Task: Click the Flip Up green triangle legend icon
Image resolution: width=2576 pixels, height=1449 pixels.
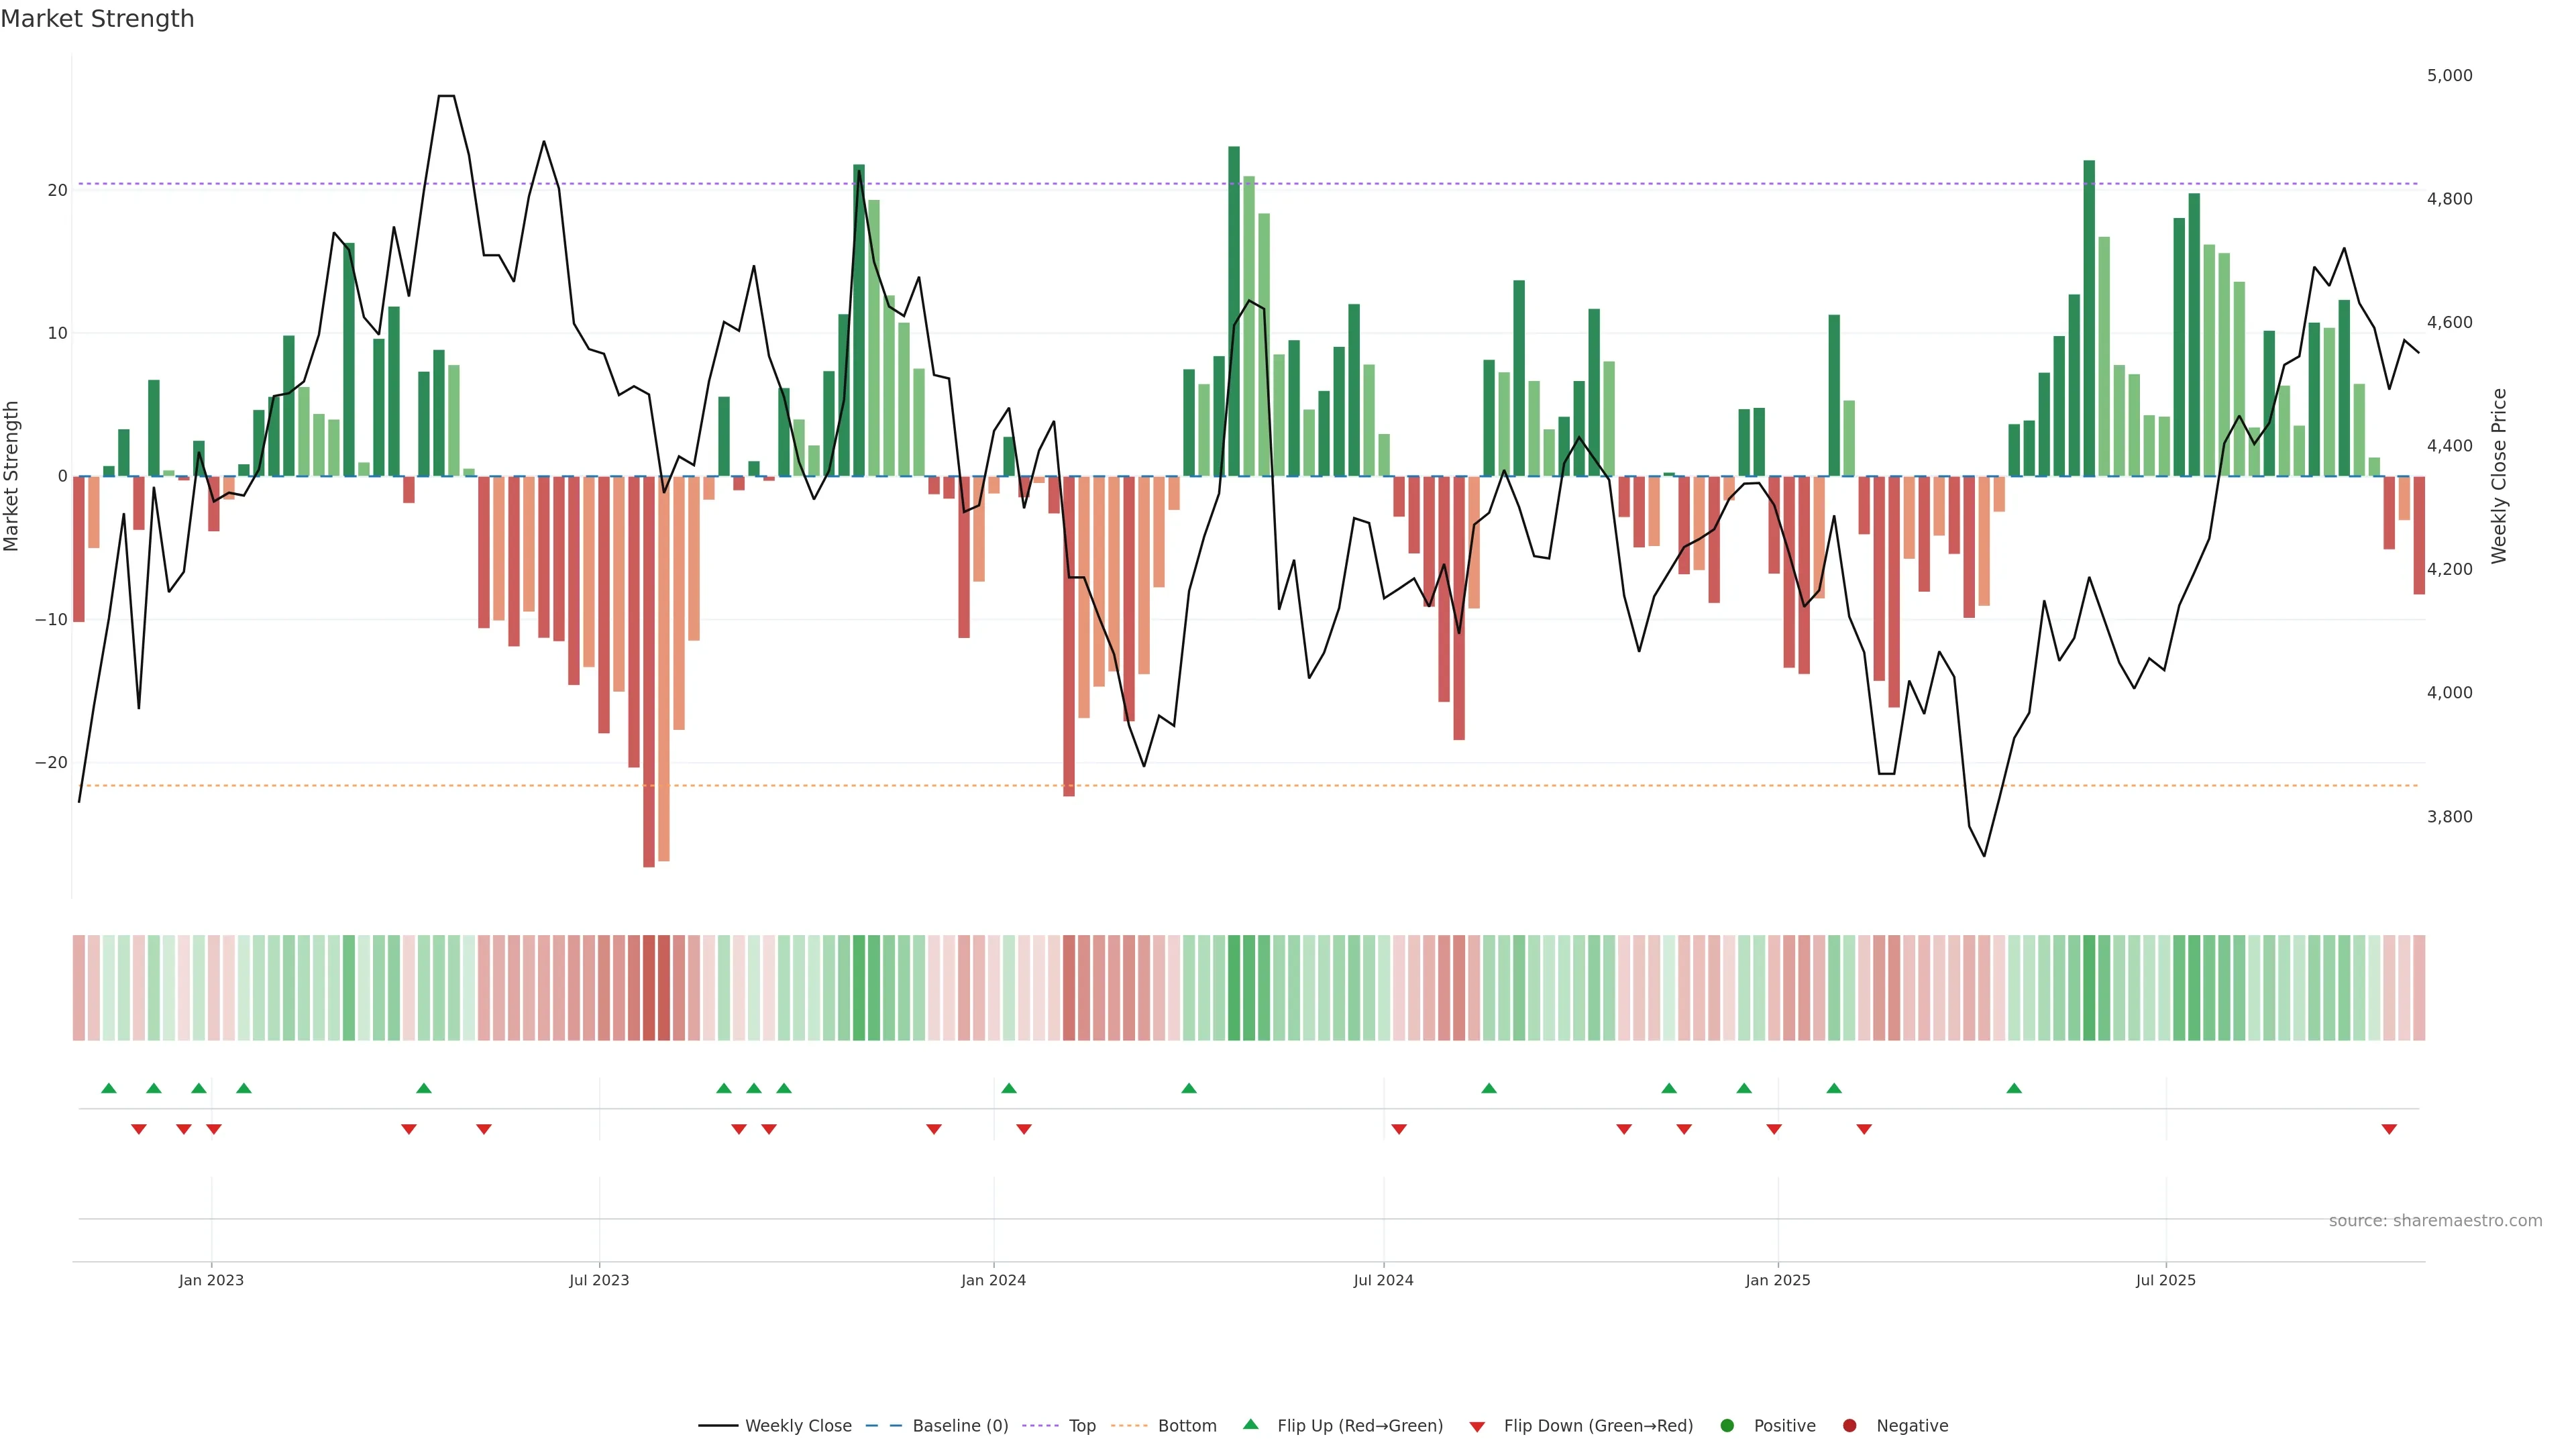Action: [1250, 1424]
